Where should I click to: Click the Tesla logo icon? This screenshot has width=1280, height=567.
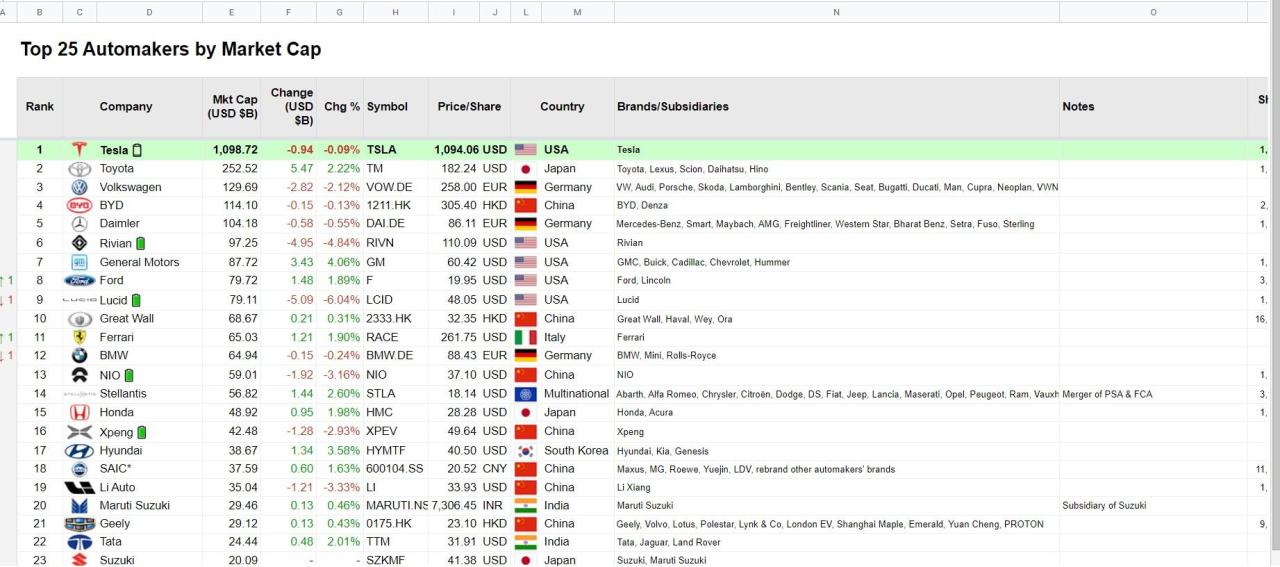point(80,150)
